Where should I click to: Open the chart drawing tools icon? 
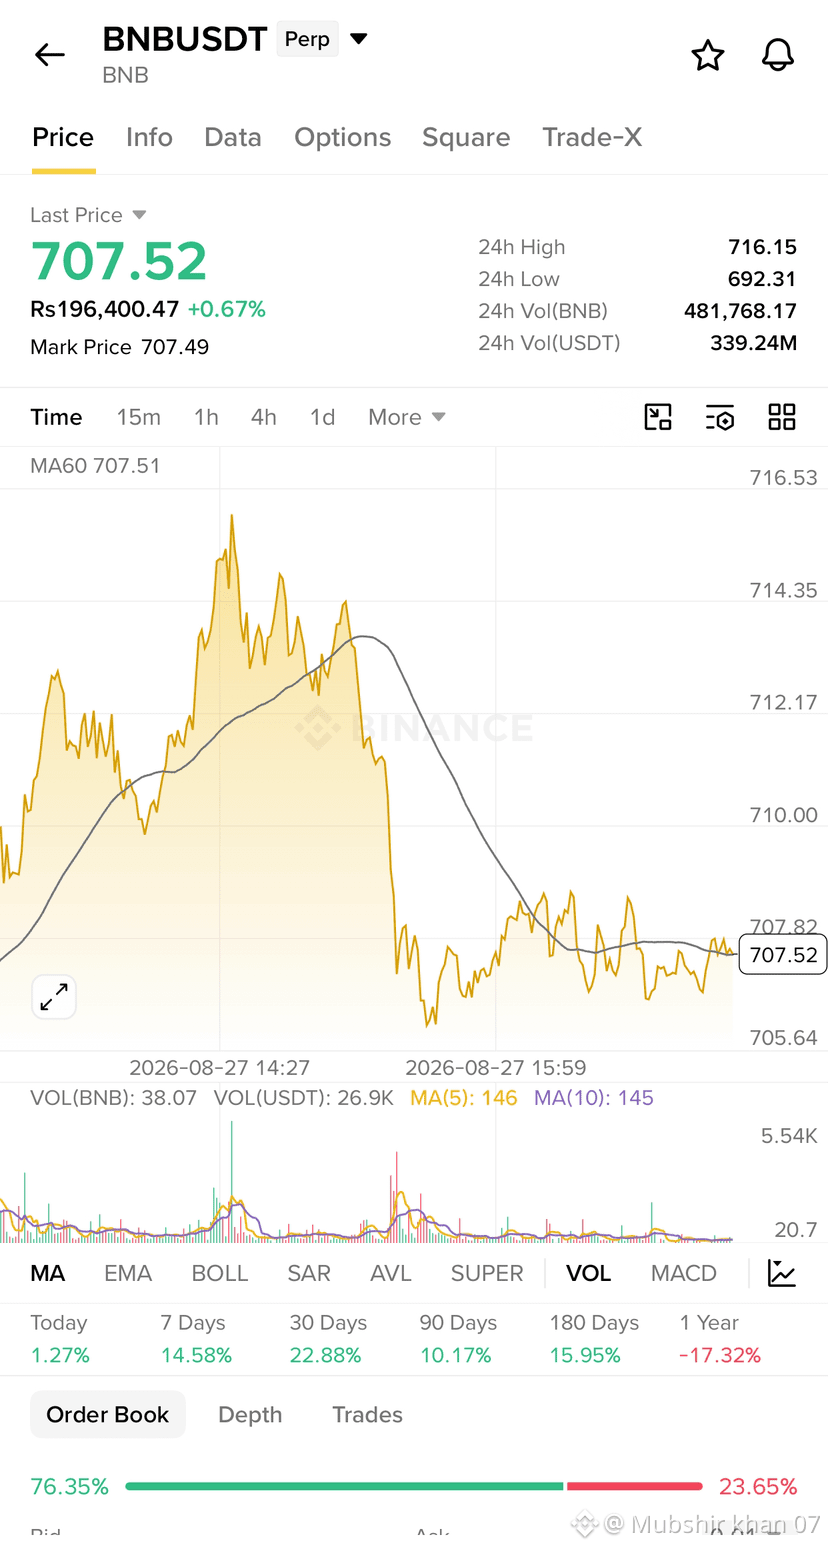[658, 417]
